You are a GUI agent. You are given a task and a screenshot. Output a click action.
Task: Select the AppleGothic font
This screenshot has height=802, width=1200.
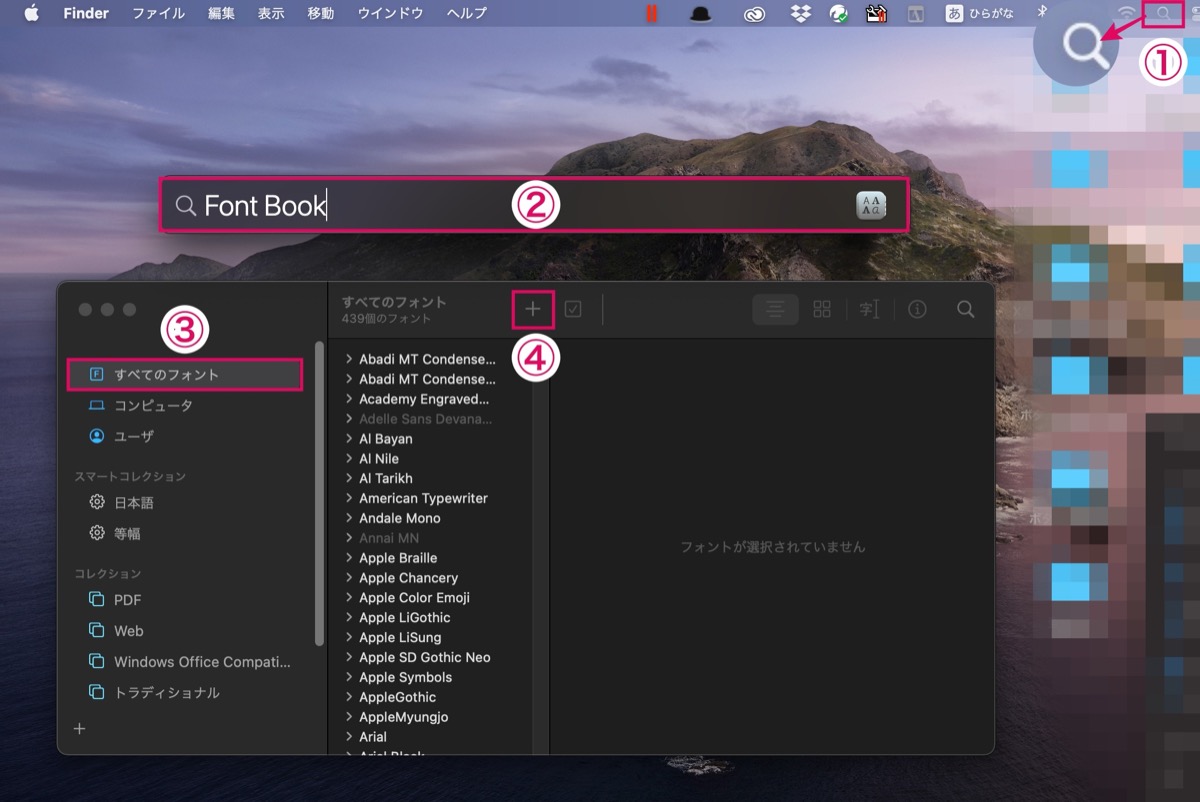click(398, 697)
